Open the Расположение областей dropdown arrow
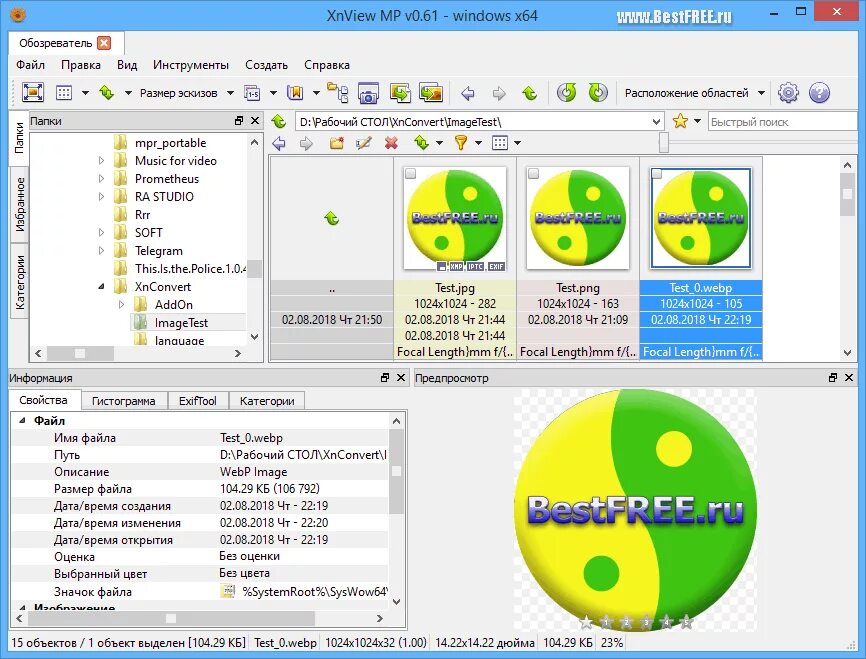The height and width of the screenshot is (659, 866). tap(762, 93)
